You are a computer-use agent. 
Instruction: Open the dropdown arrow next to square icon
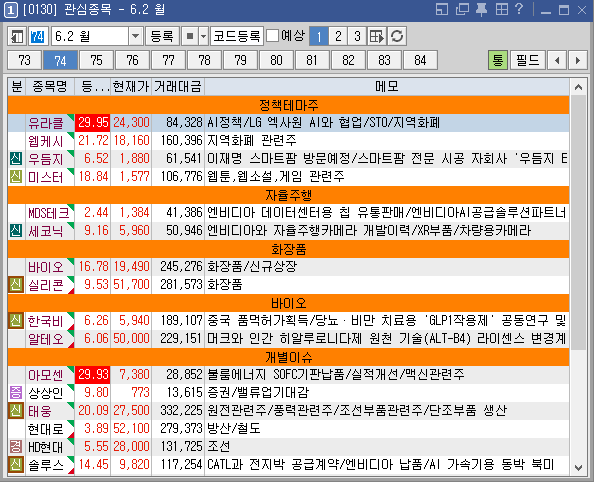[x=204, y=36]
